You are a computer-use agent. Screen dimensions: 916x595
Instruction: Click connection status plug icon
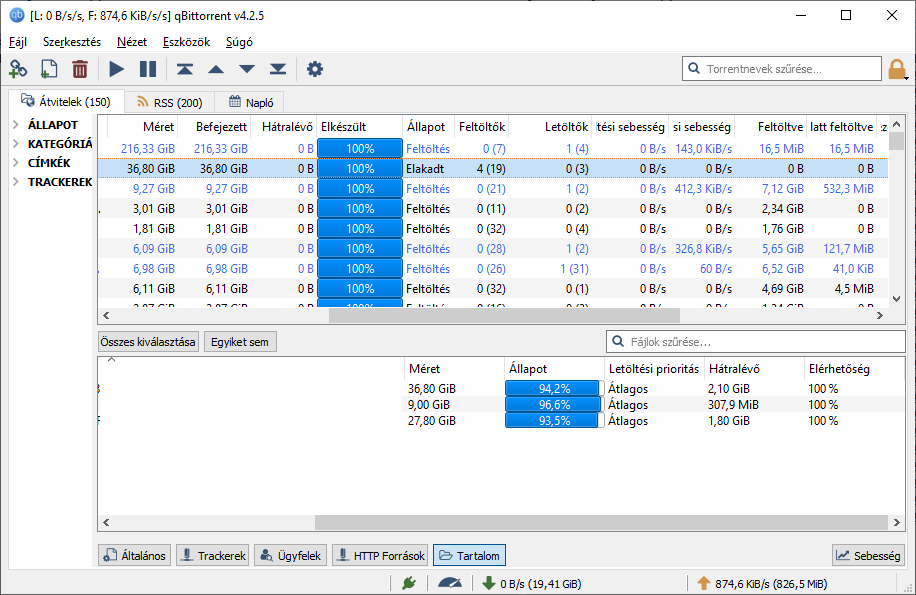click(x=409, y=583)
